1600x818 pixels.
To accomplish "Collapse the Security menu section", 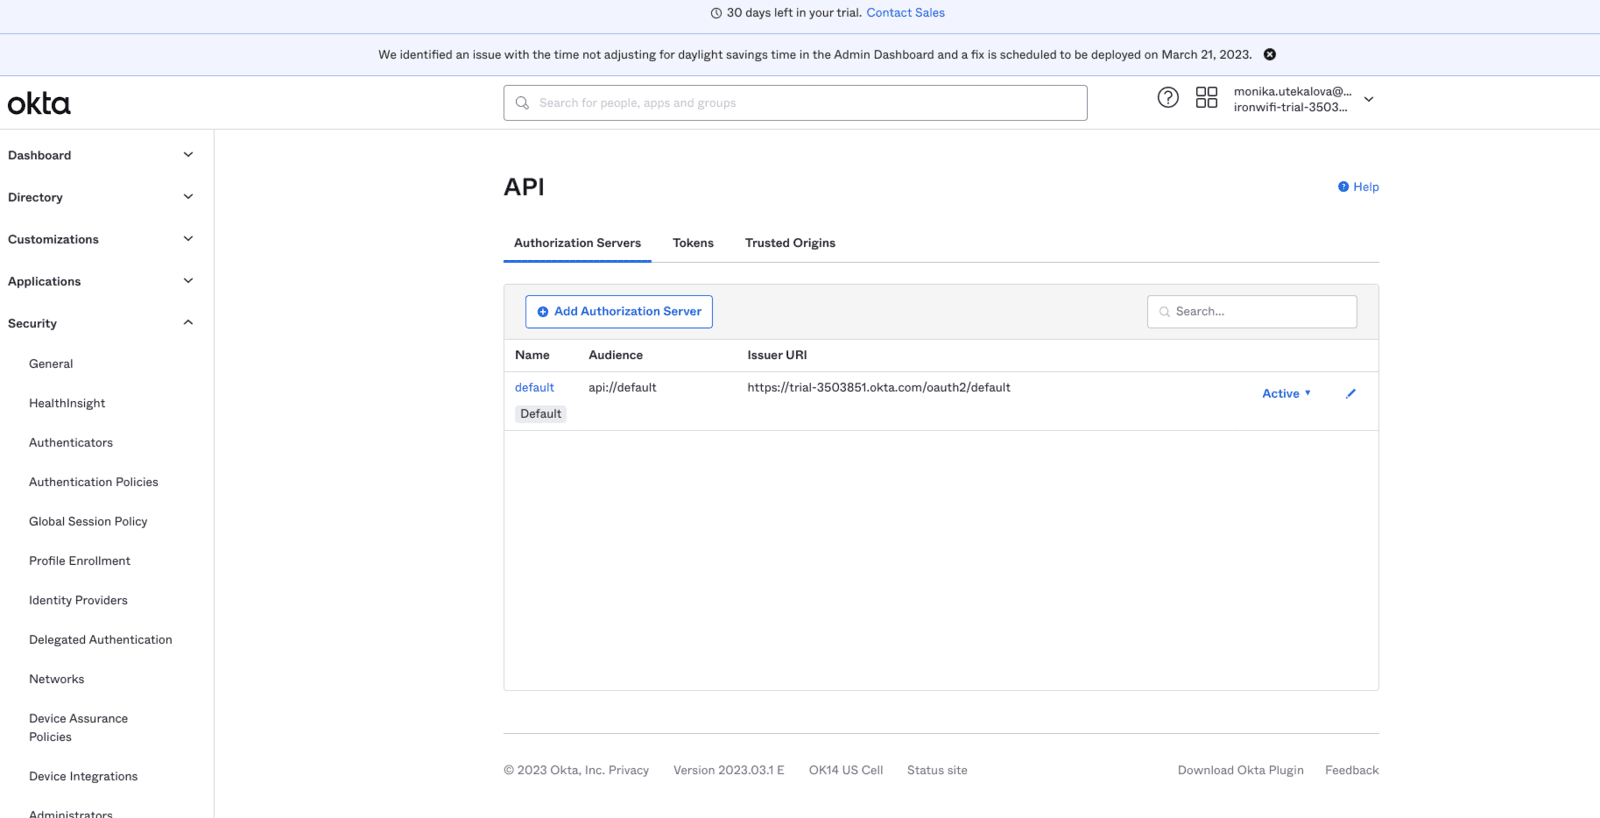I will pyautogui.click(x=188, y=323).
